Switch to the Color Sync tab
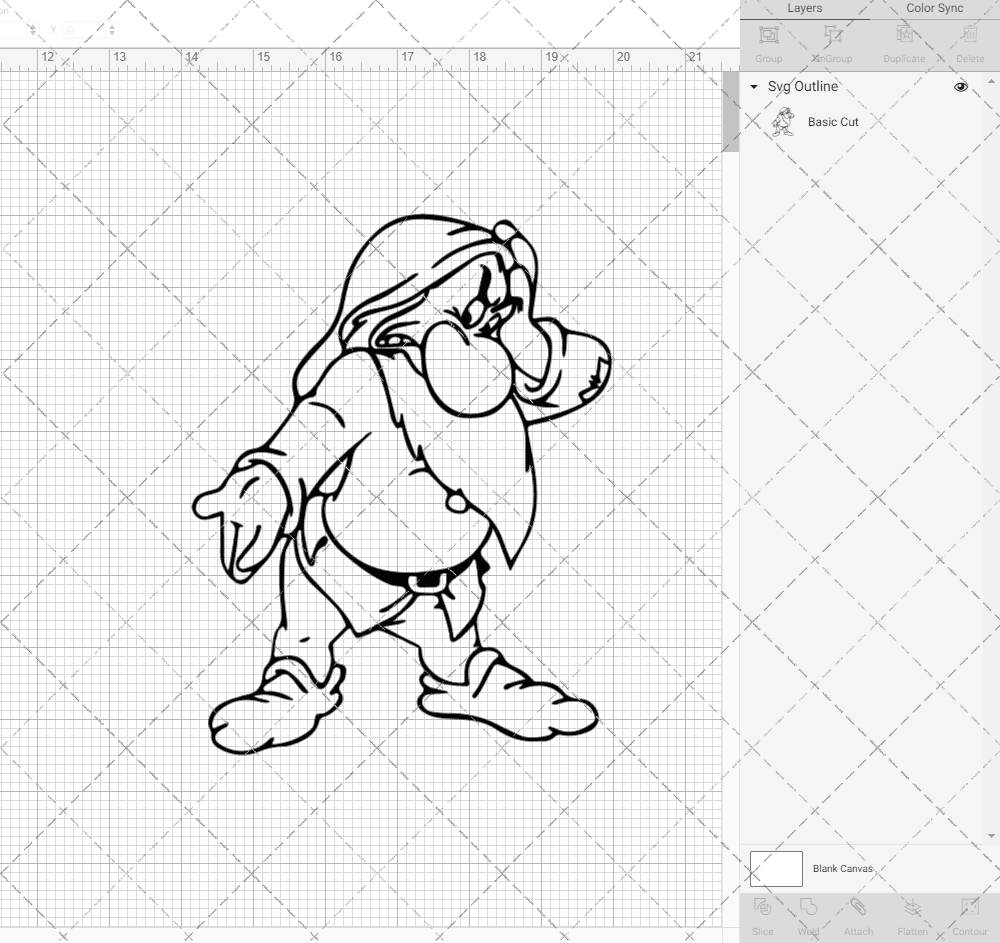Screen dimensions: 1000x943 point(934,8)
